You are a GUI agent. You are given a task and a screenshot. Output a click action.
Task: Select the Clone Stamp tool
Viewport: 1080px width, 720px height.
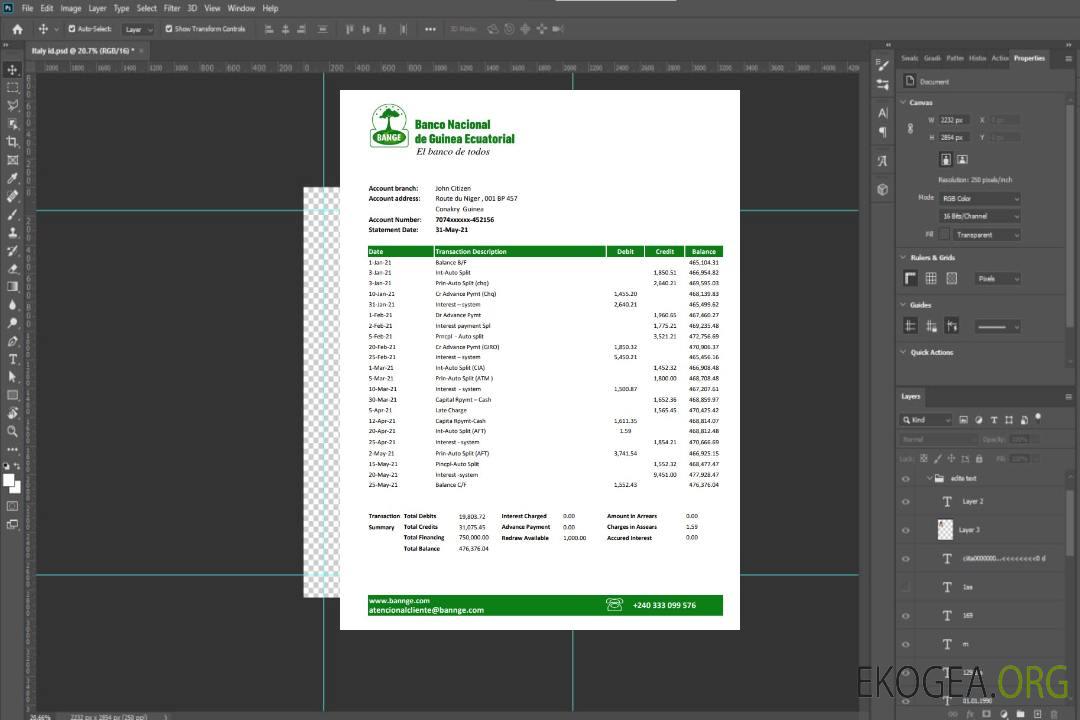[x=12, y=233]
